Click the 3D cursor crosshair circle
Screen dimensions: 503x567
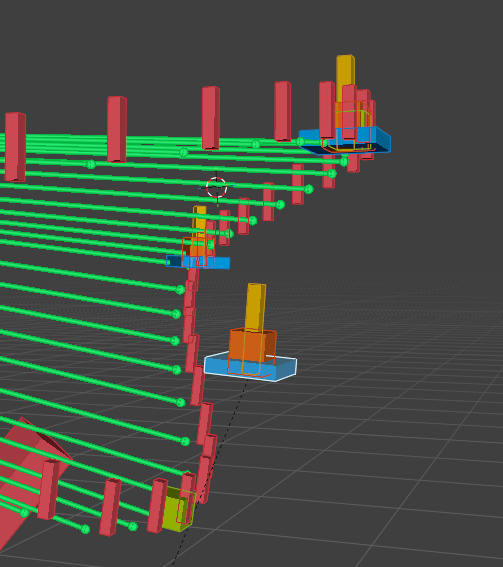(217, 187)
